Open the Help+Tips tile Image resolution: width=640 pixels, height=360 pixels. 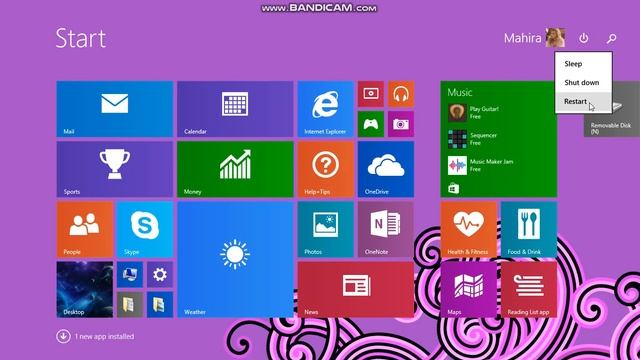tap(326, 169)
